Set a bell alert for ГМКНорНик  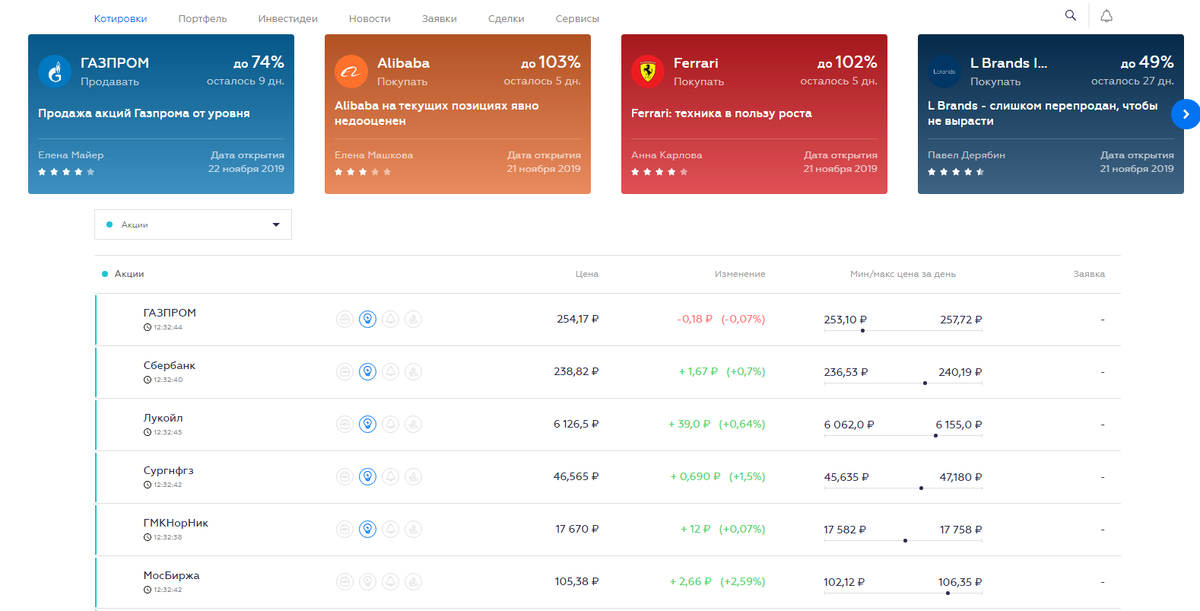point(390,528)
